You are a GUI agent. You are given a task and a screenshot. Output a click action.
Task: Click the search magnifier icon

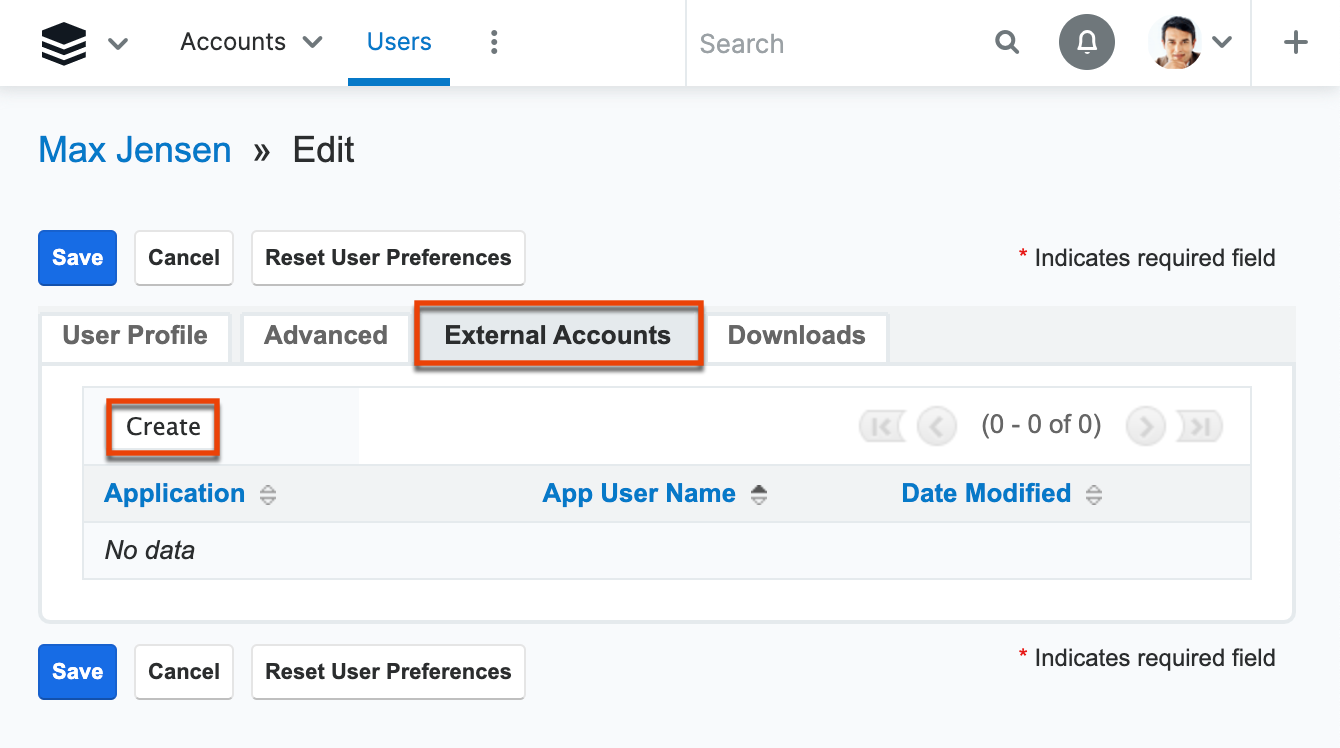(x=1007, y=43)
